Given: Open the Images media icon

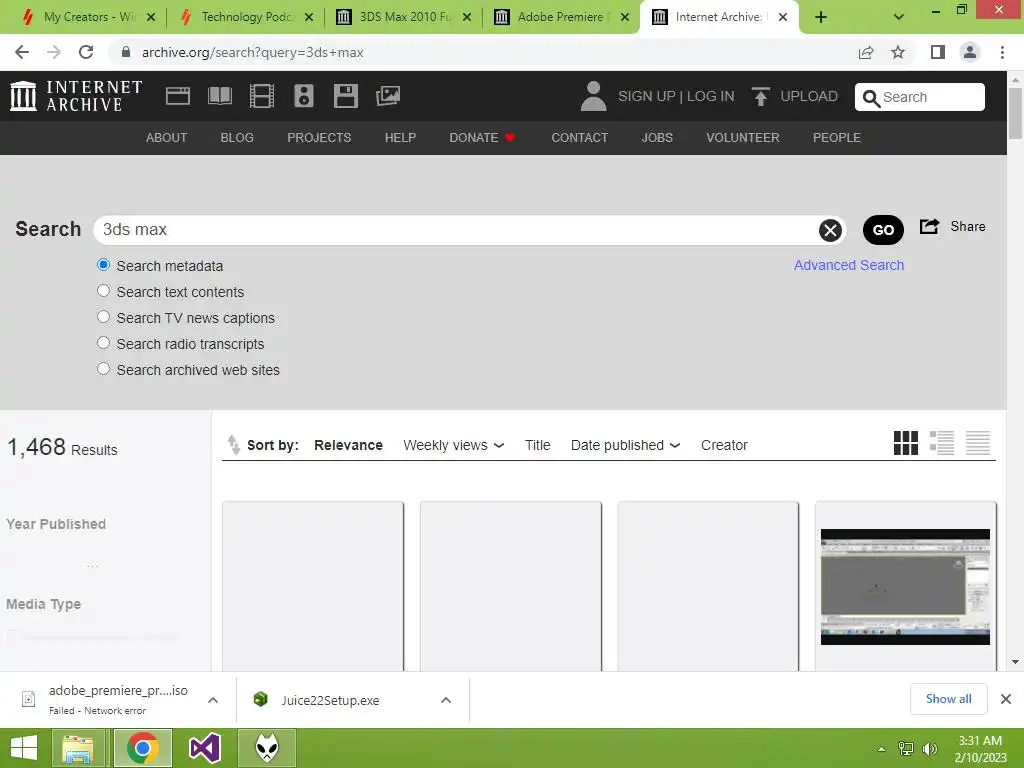Looking at the screenshot, I should (388, 96).
